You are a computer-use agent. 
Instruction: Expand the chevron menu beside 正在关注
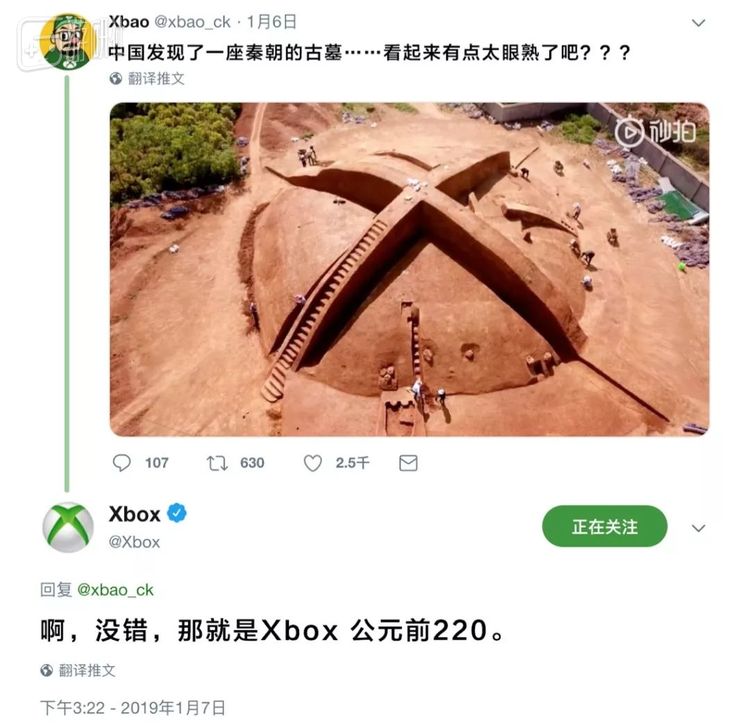(699, 528)
